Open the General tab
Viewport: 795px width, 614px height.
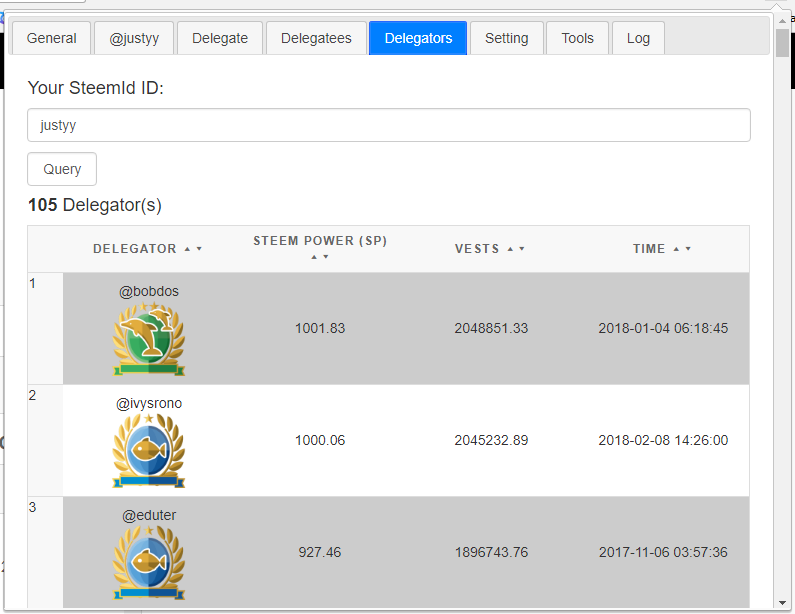point(51,38)
